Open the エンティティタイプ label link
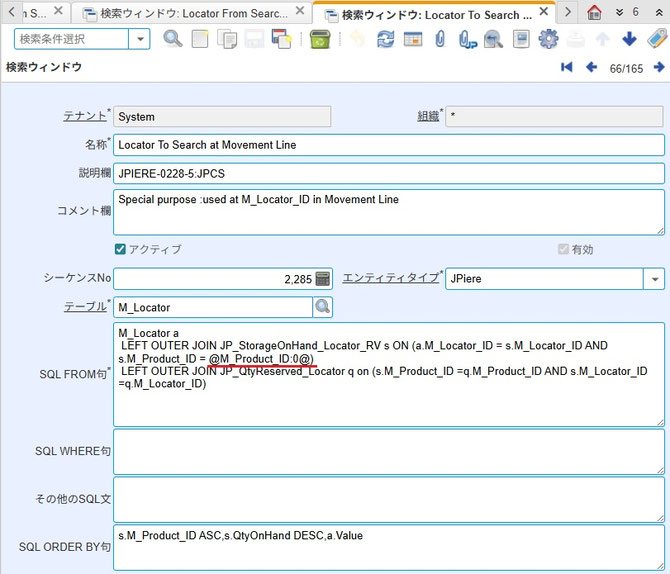Viewport: 670px width, 574px height. click(391, 278)
